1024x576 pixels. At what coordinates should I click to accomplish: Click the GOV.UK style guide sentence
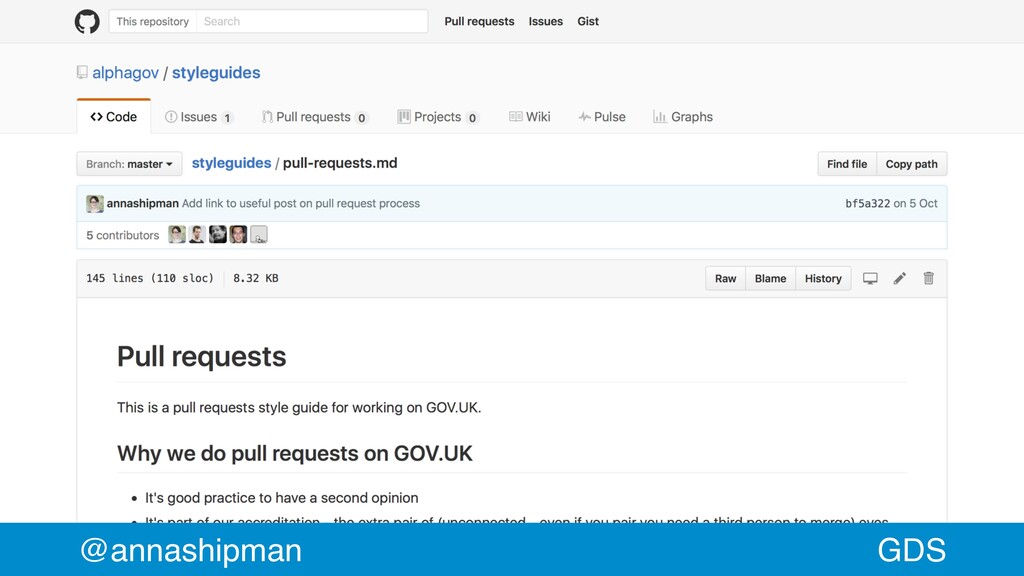(299, 408)
